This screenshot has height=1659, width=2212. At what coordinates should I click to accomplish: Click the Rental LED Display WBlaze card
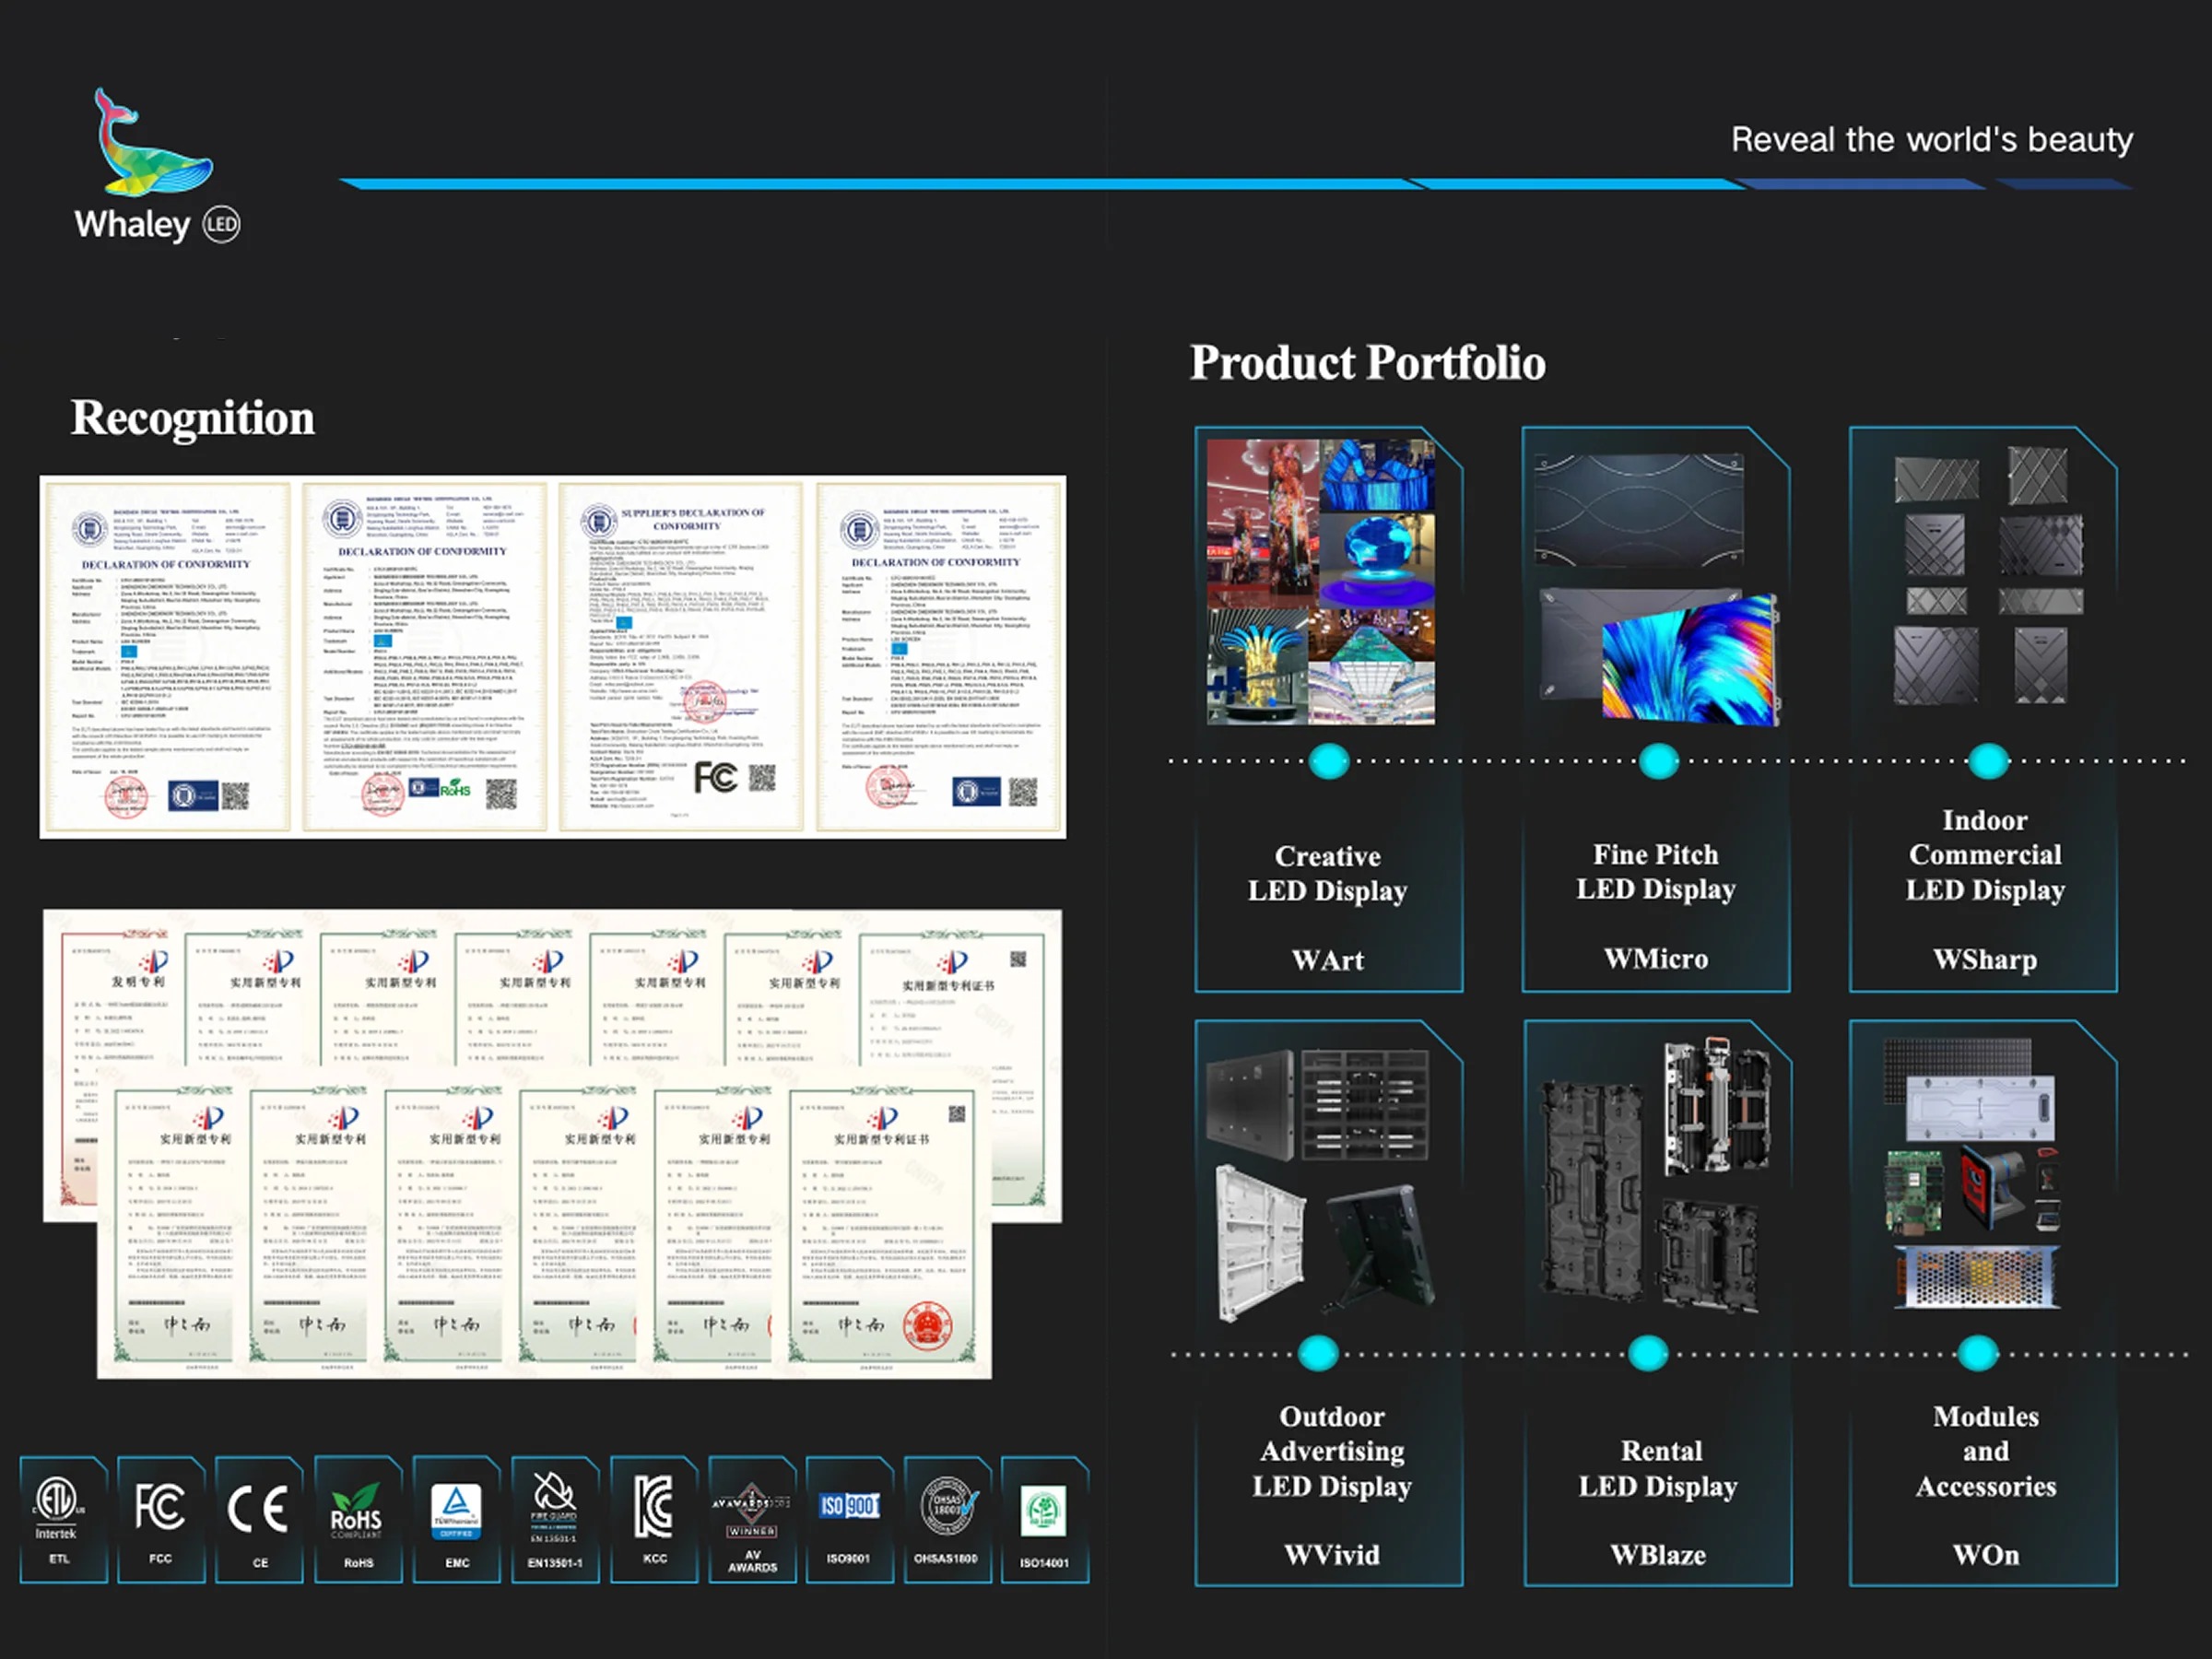click(x=1657, y=1302)
